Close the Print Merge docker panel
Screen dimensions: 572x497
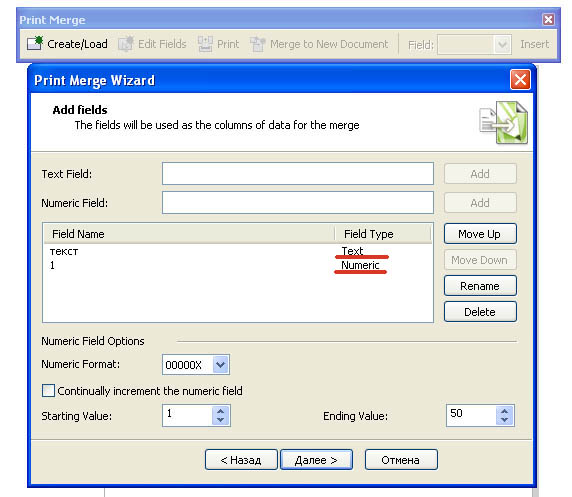(548, 19)
